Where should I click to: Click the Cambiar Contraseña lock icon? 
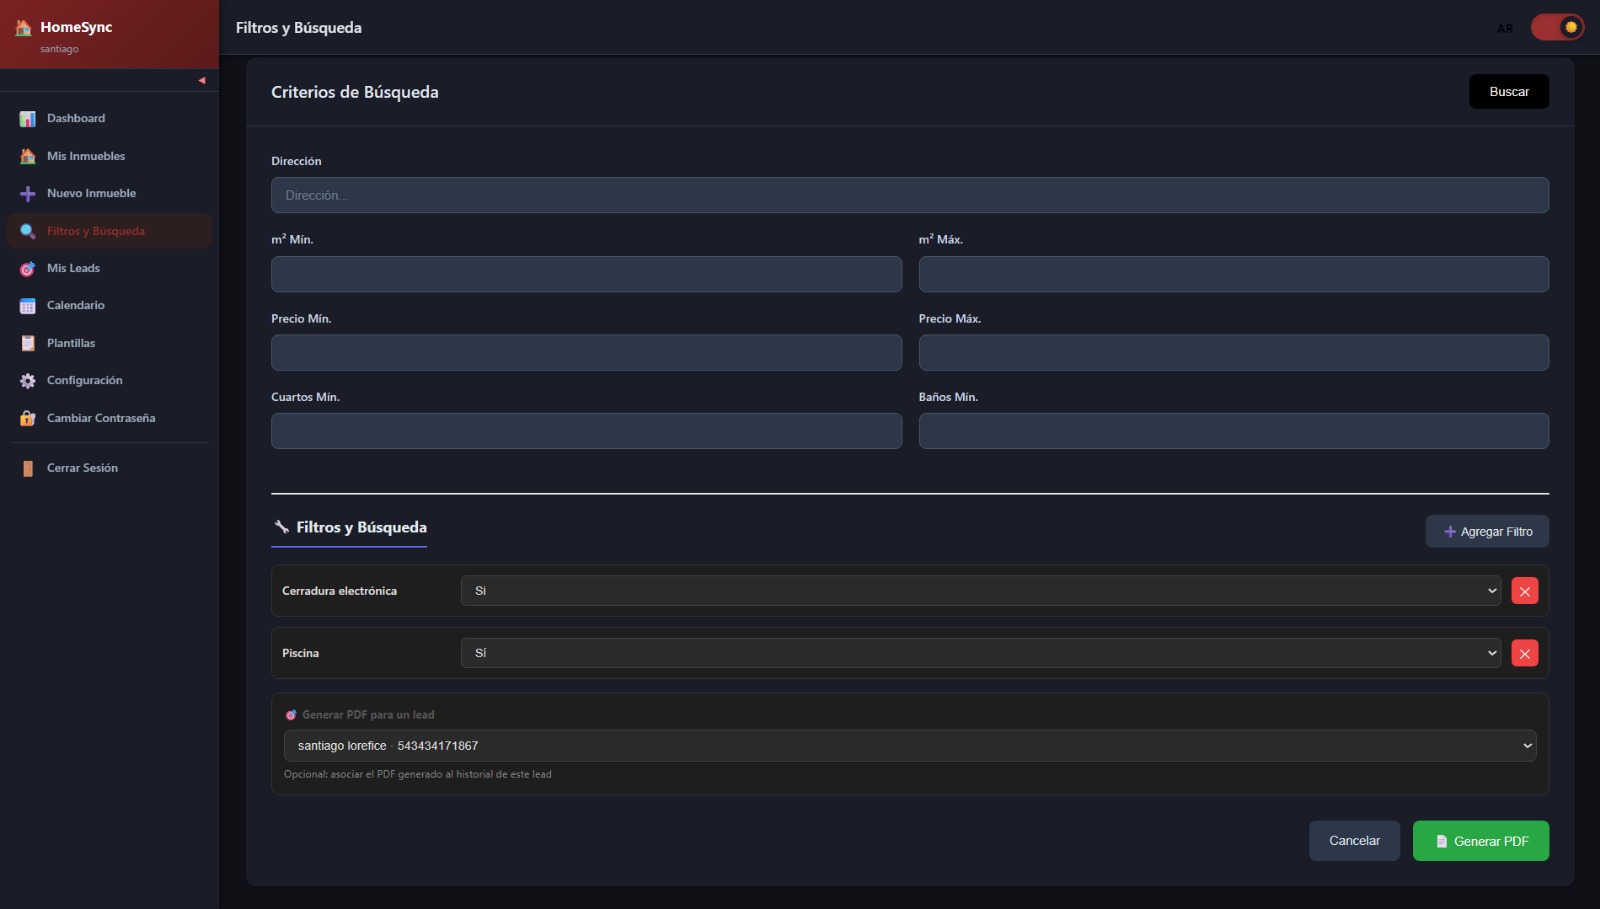[x=28, y=419]
